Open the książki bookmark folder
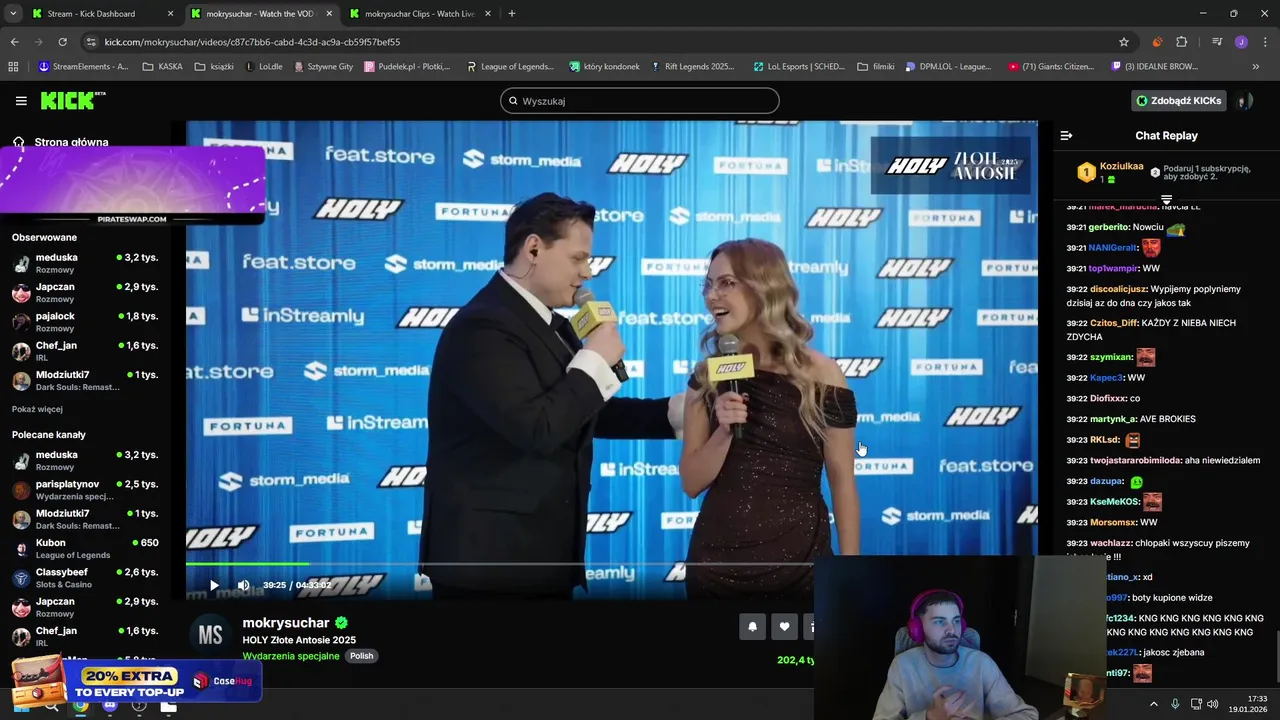Image resolution: width=1280 pixels, height=720 pixels. [x=214, y=67]
